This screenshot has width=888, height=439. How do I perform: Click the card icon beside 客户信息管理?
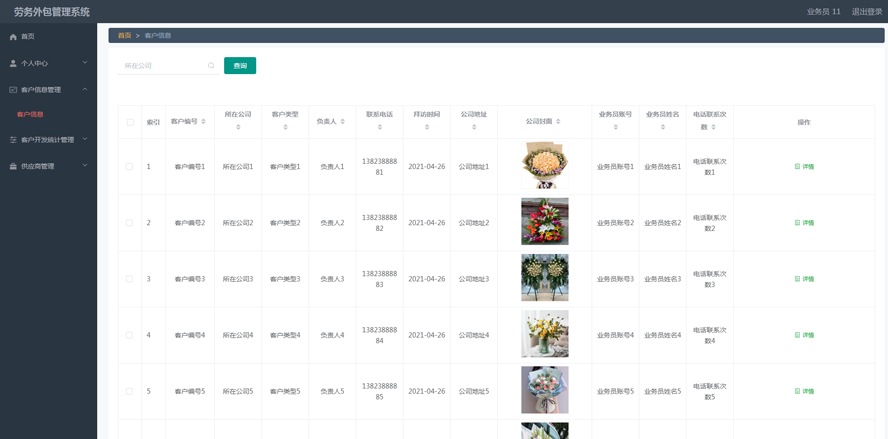13,89
